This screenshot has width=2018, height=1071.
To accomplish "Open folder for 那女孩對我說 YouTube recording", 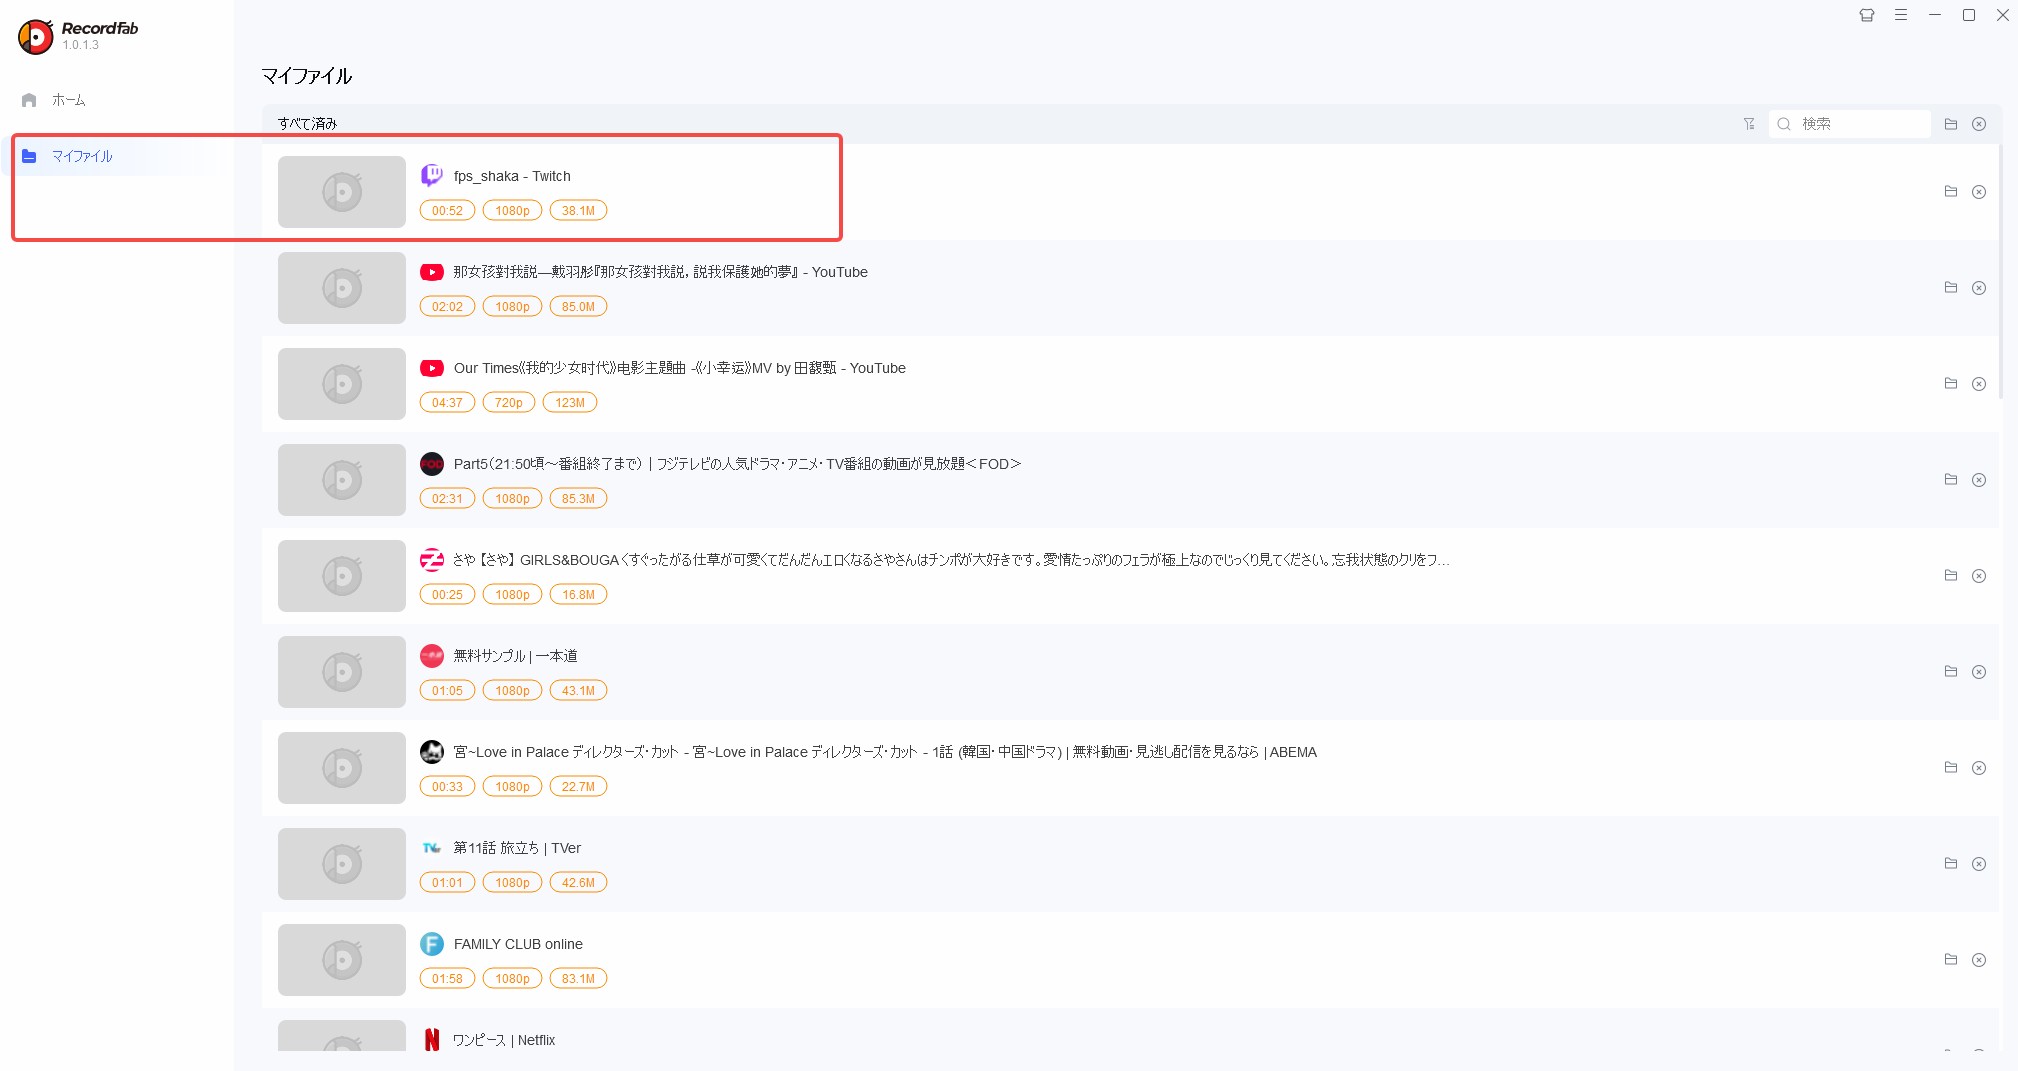I will pos(1950,287).
